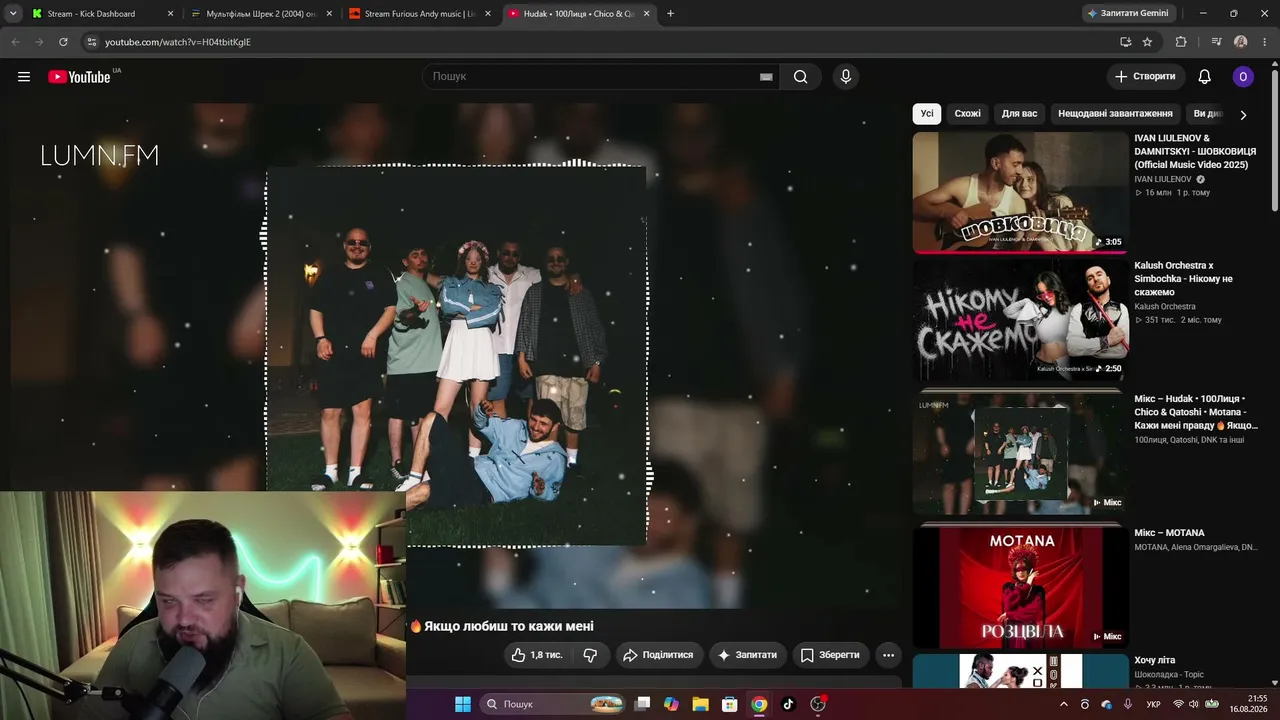Open the volume control in system tray
1280x720 pixels.
pos(1194,704)
